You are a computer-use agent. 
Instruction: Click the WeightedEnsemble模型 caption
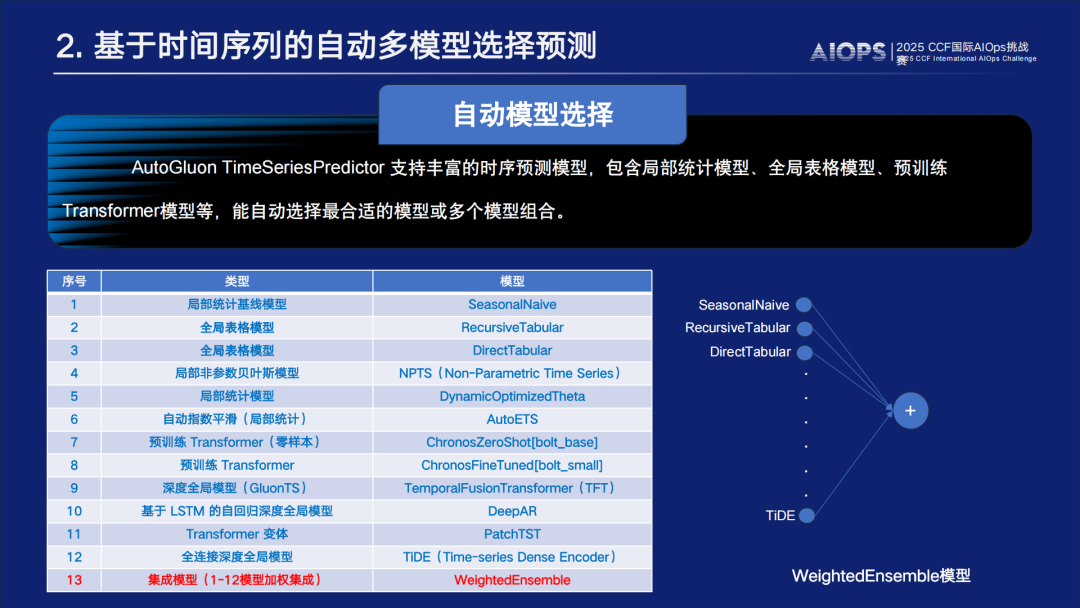click(881, 576)
